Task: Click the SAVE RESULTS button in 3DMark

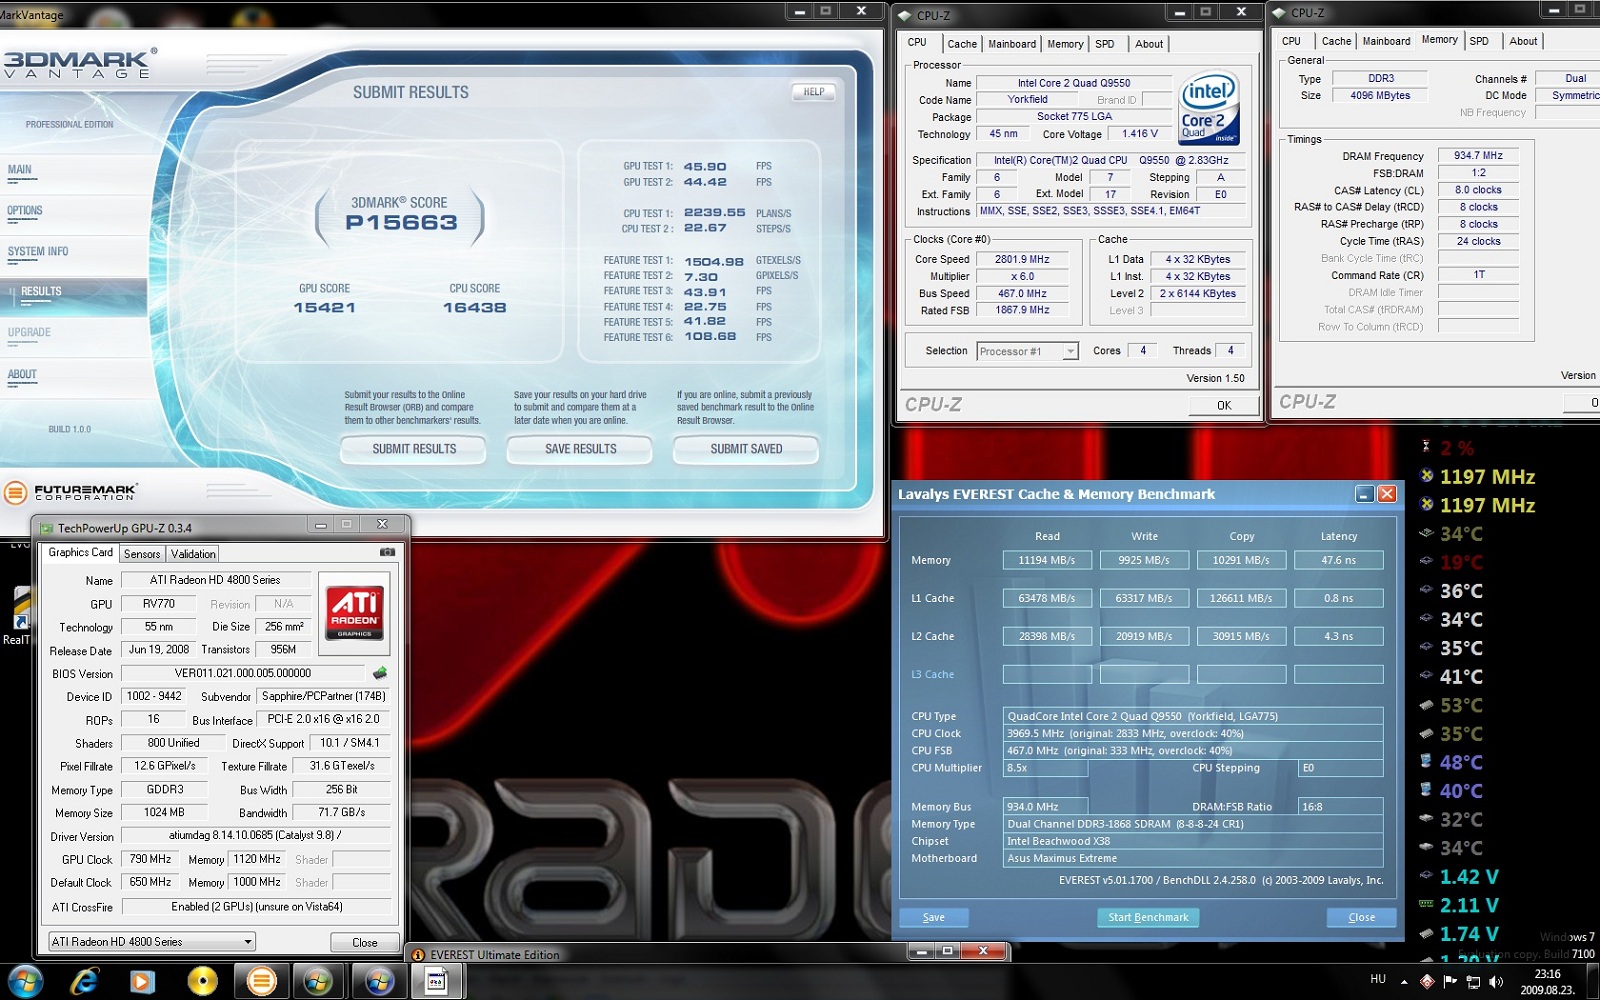Action: click(580, 450)
